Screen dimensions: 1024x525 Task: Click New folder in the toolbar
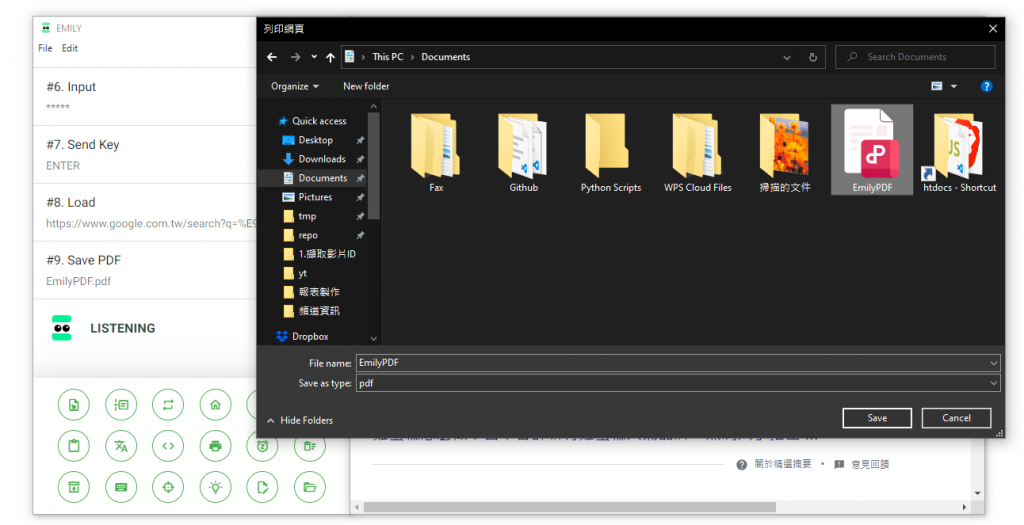[366, 86]
